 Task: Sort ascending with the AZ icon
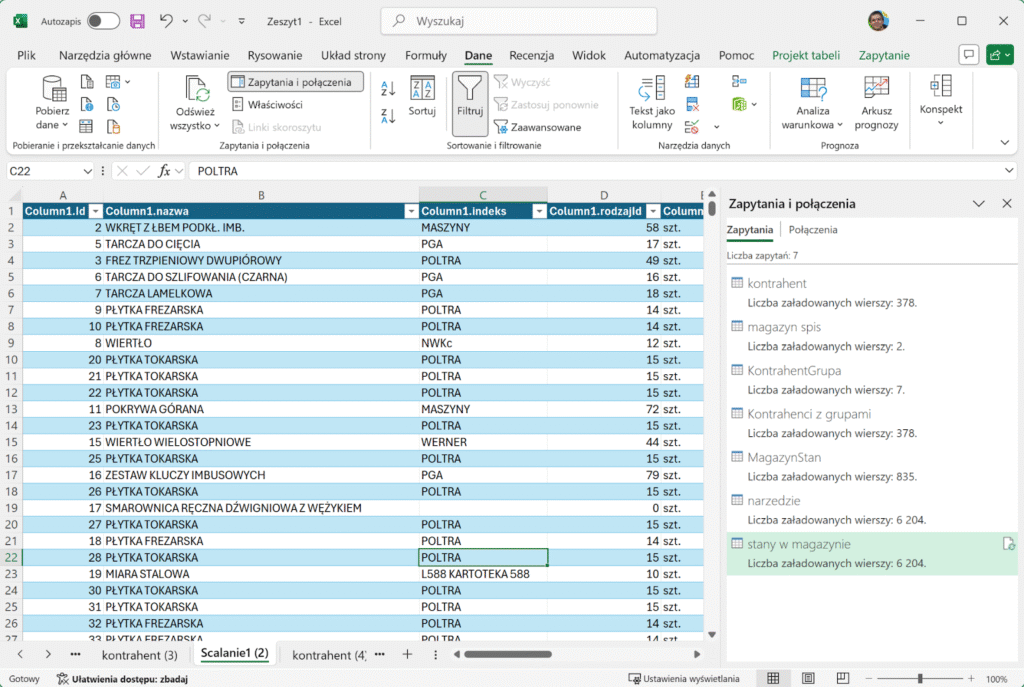pos(390,87)
